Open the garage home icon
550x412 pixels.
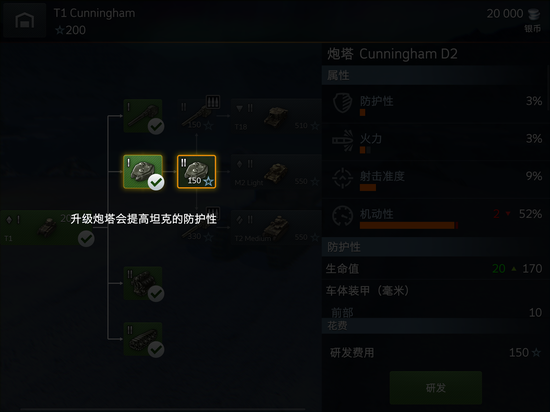(24, 20)
